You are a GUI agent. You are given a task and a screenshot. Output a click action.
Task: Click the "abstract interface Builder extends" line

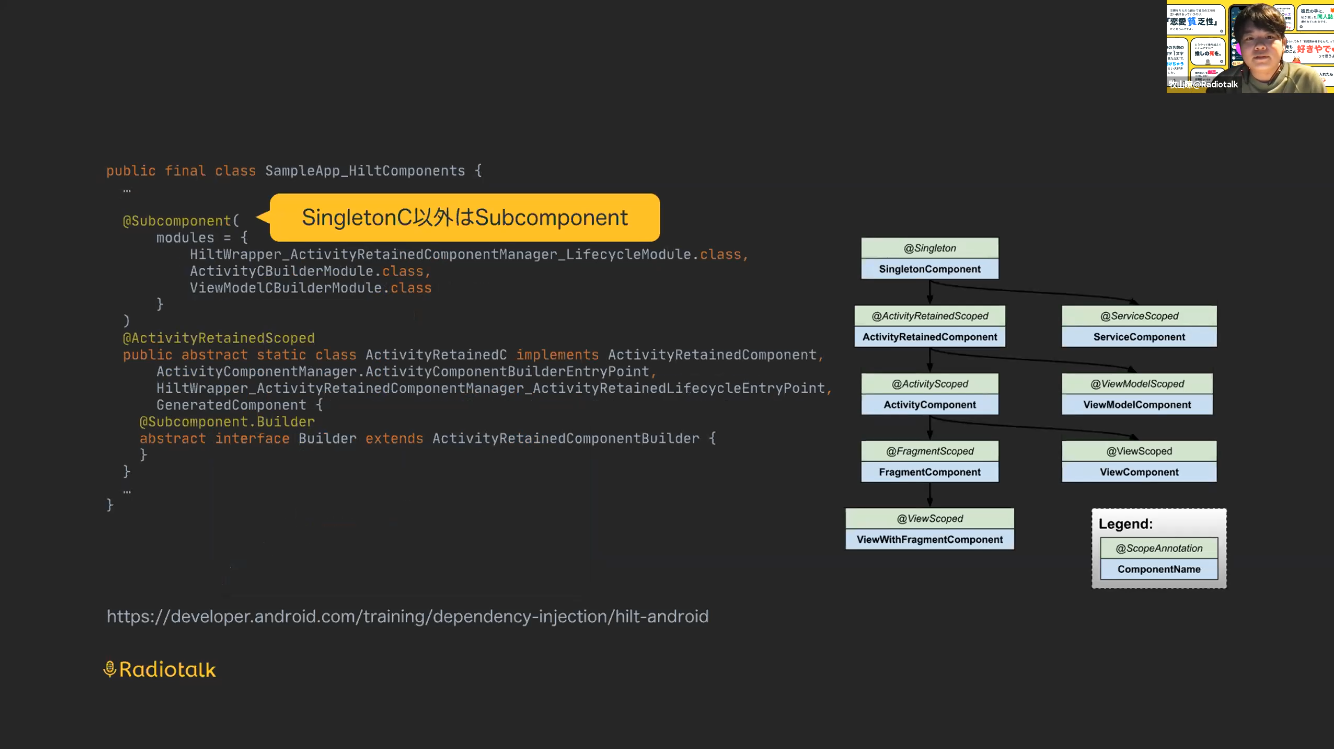click(x=428, y=438)
